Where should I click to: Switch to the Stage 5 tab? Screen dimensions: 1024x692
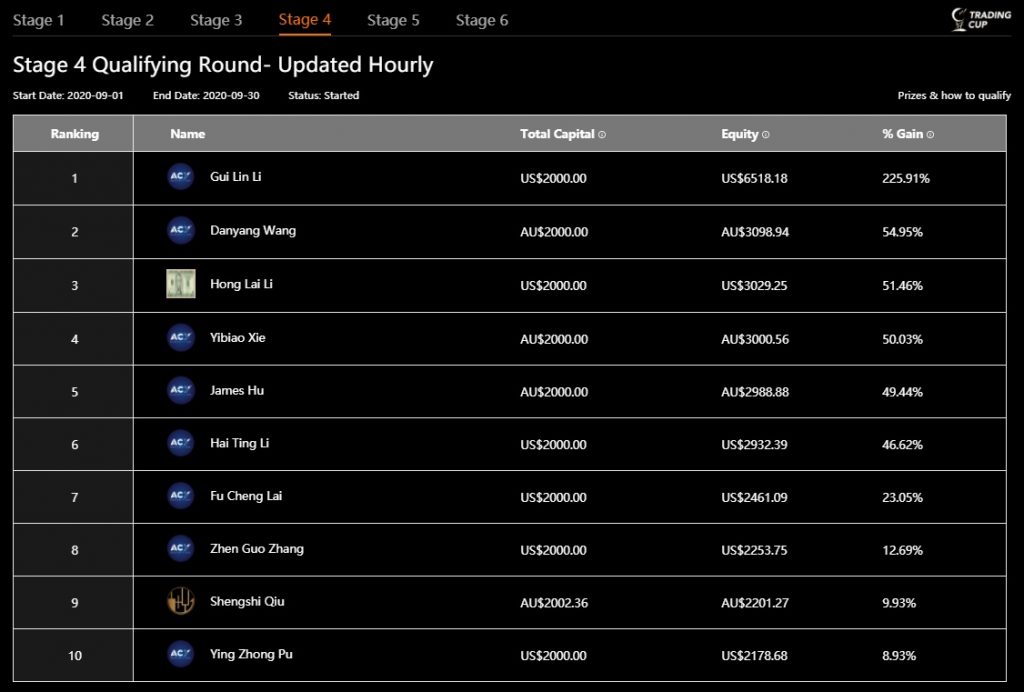(393, 20)
